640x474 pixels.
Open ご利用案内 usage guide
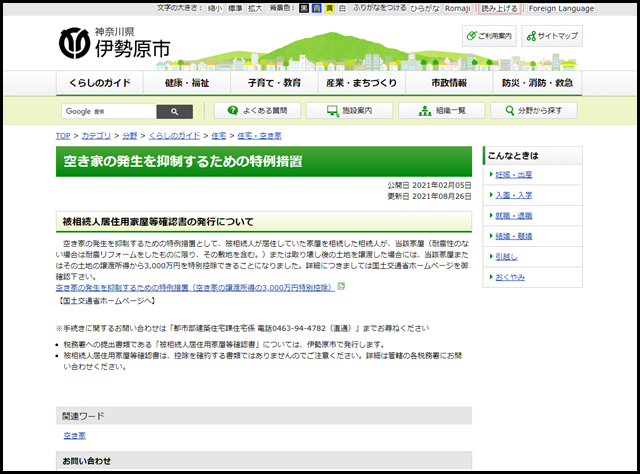489,36
